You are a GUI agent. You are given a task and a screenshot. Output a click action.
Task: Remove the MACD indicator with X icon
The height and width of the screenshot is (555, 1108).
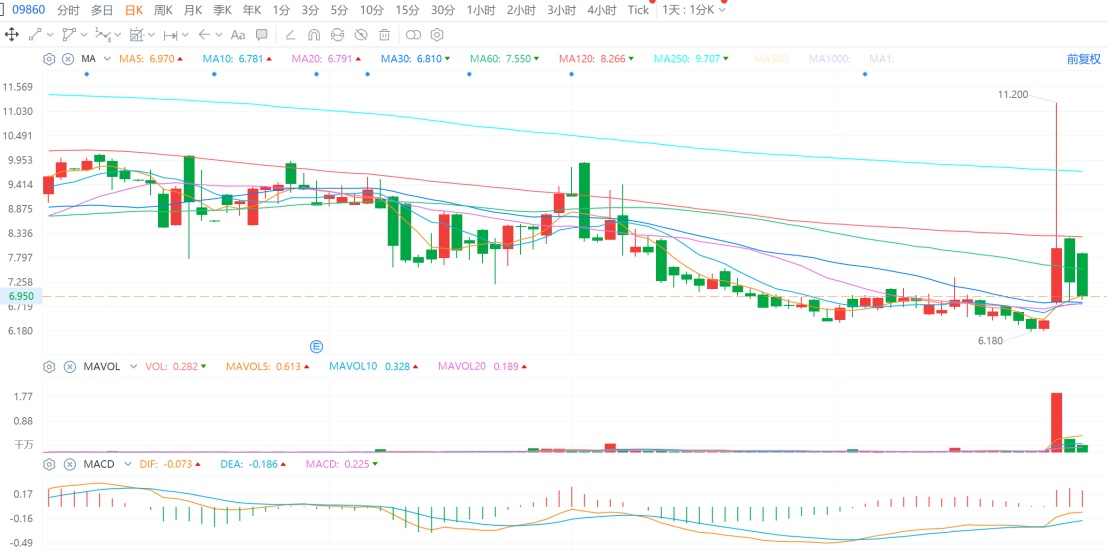[69, 465]
